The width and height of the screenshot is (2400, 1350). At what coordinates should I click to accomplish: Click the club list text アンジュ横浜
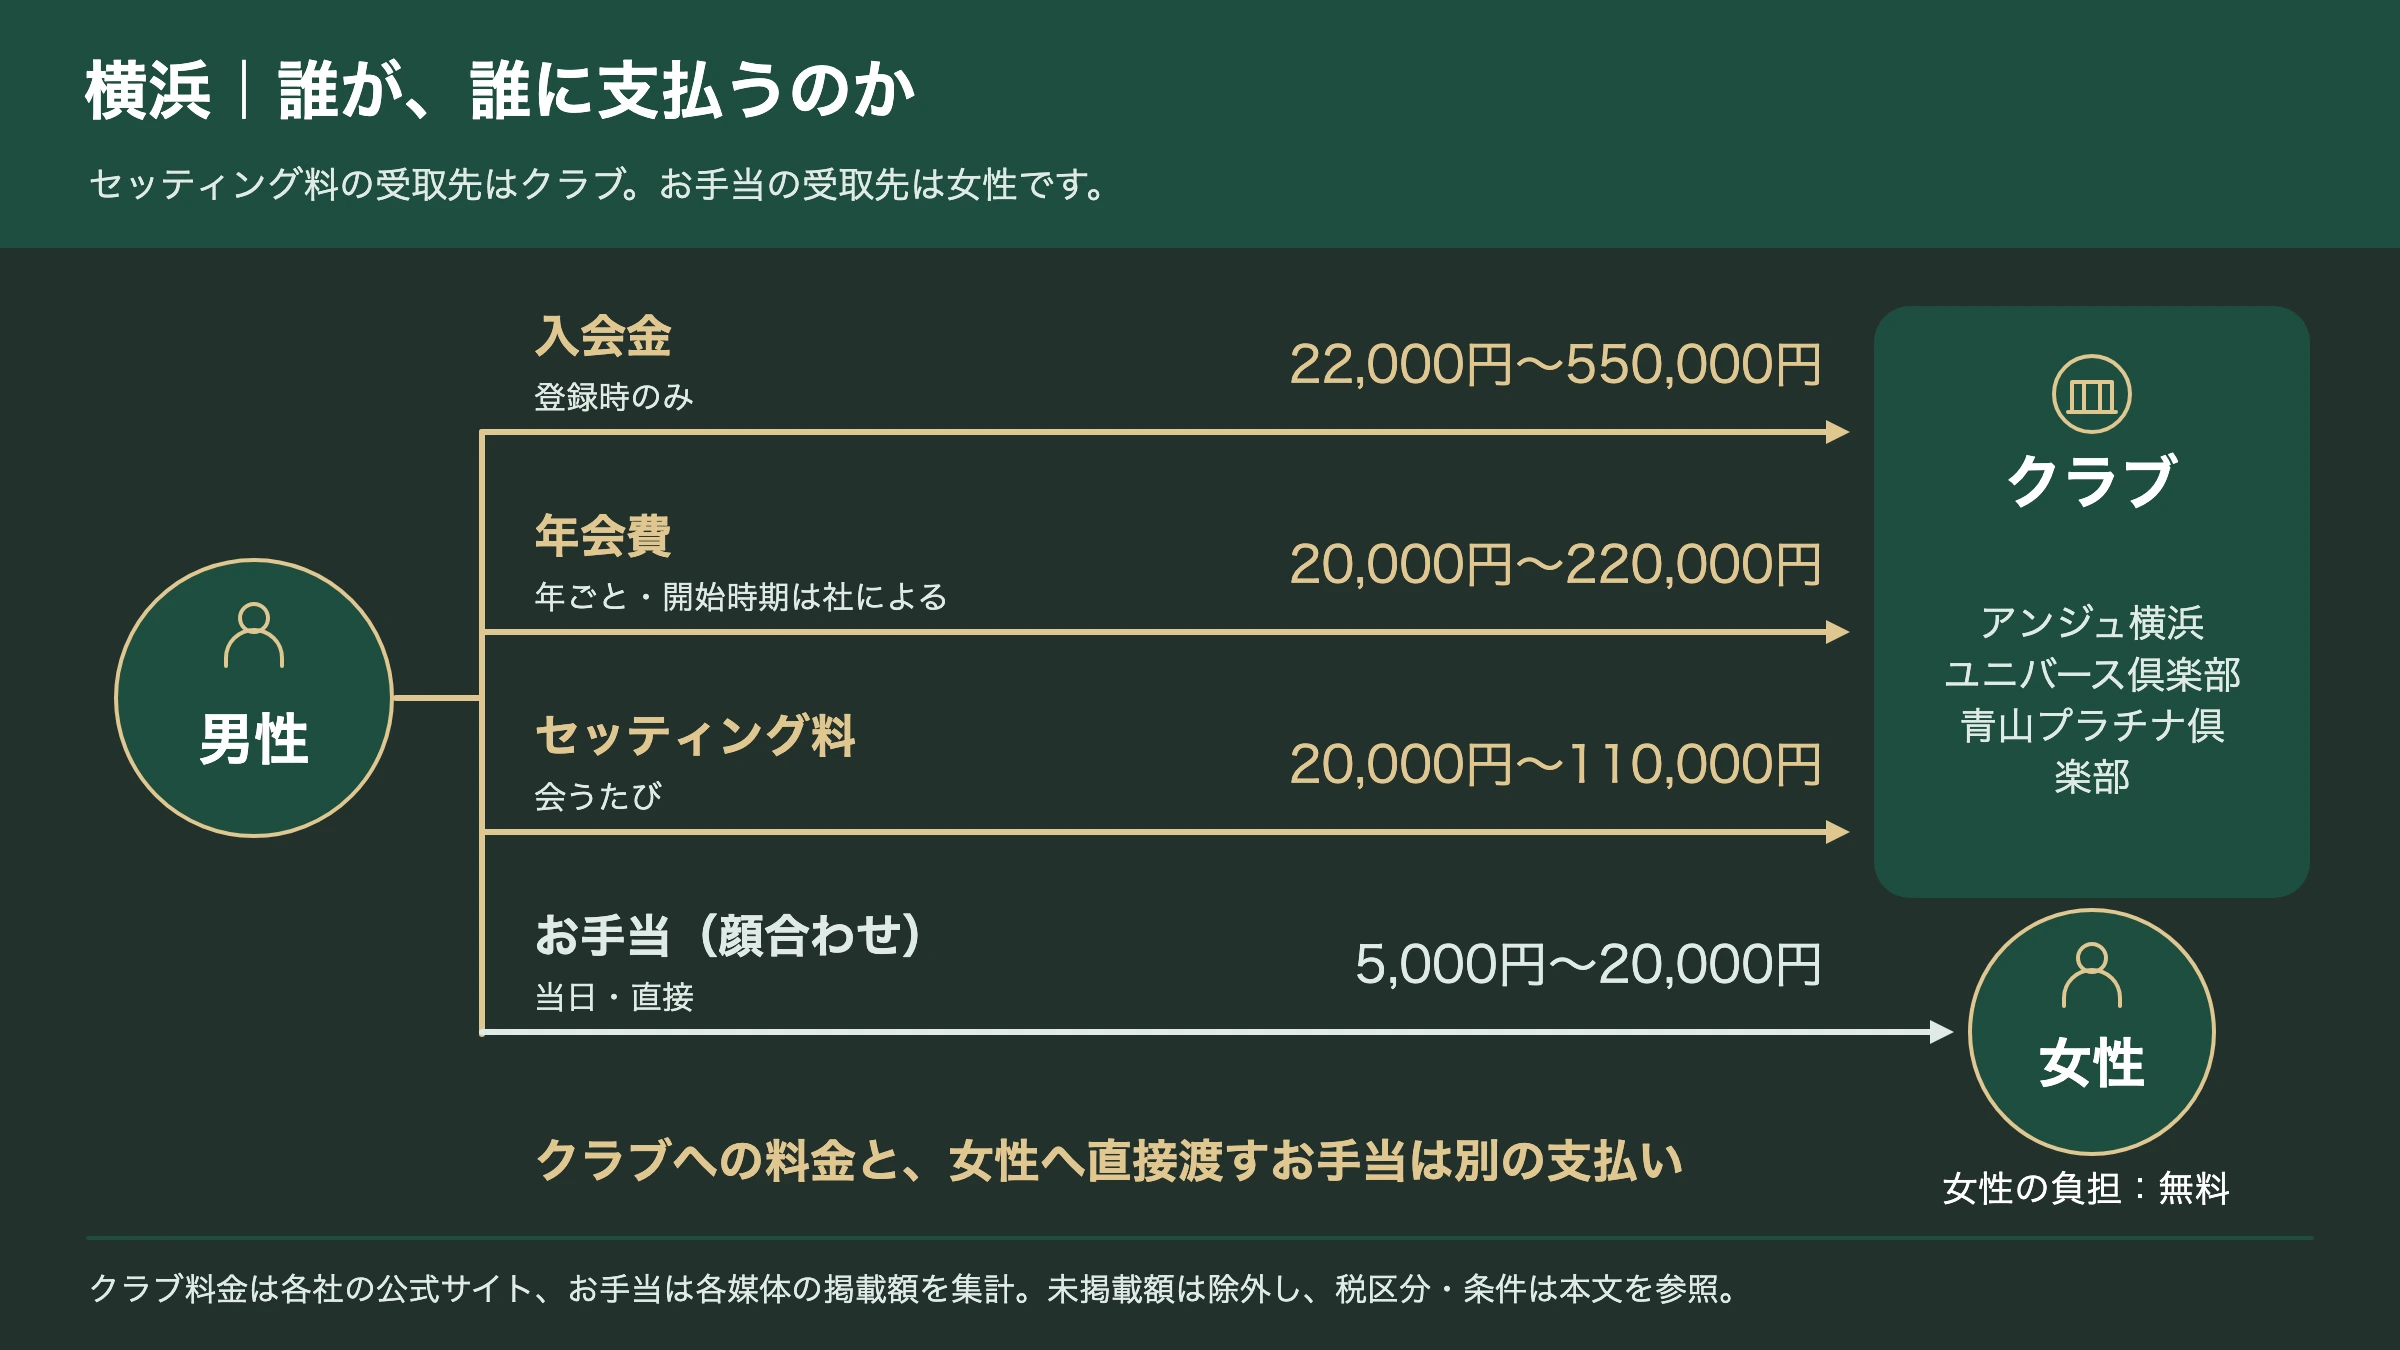tap(2091, 622)
